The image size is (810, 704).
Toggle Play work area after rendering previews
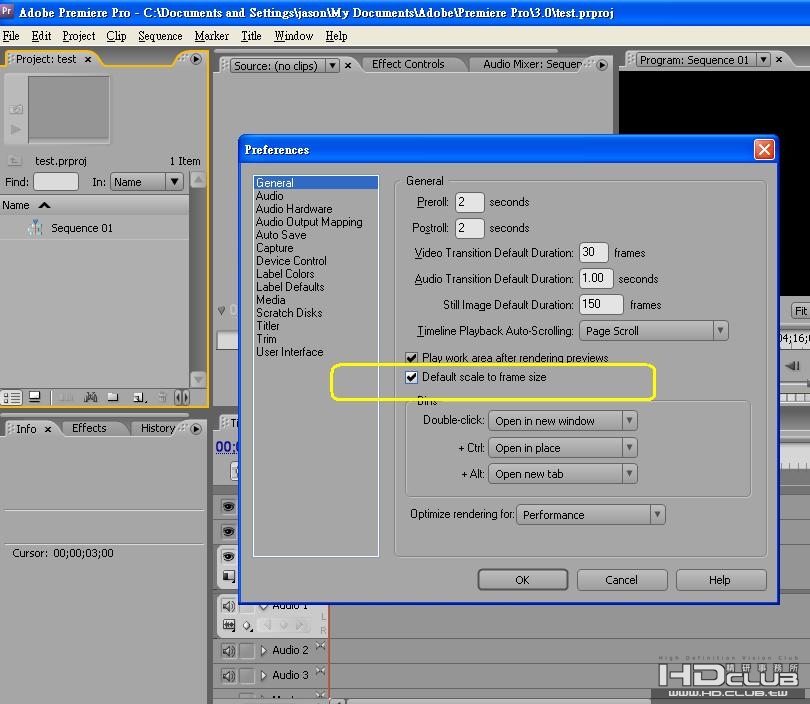pos(411,357)
